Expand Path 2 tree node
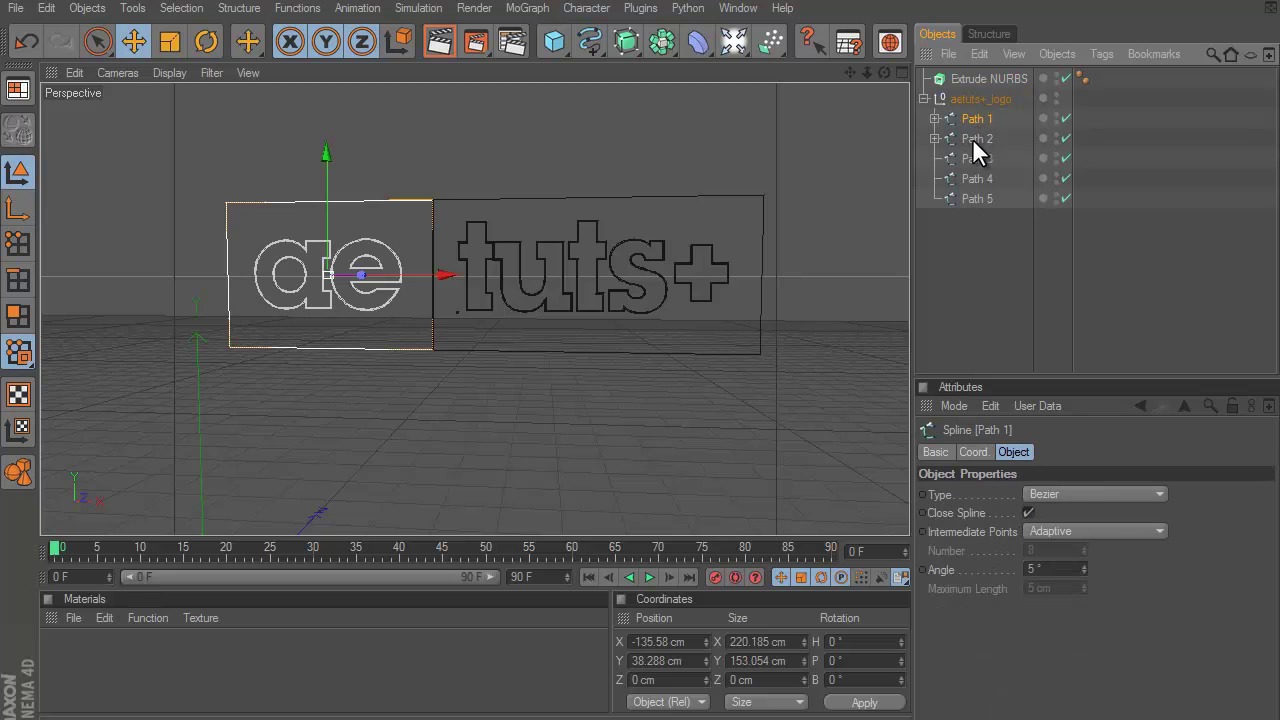The image size is (1280, 720). [x=935, y=139]
